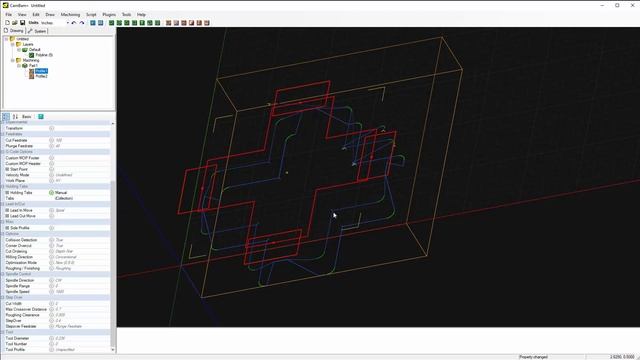Create a new file via toolbar icon
Image resolution: width=640 pixels, height=360 pixels.
click(7, 23)
